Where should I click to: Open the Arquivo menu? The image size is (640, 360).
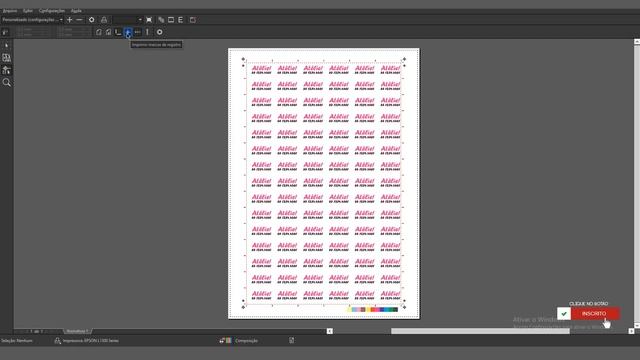coord(10,11)
